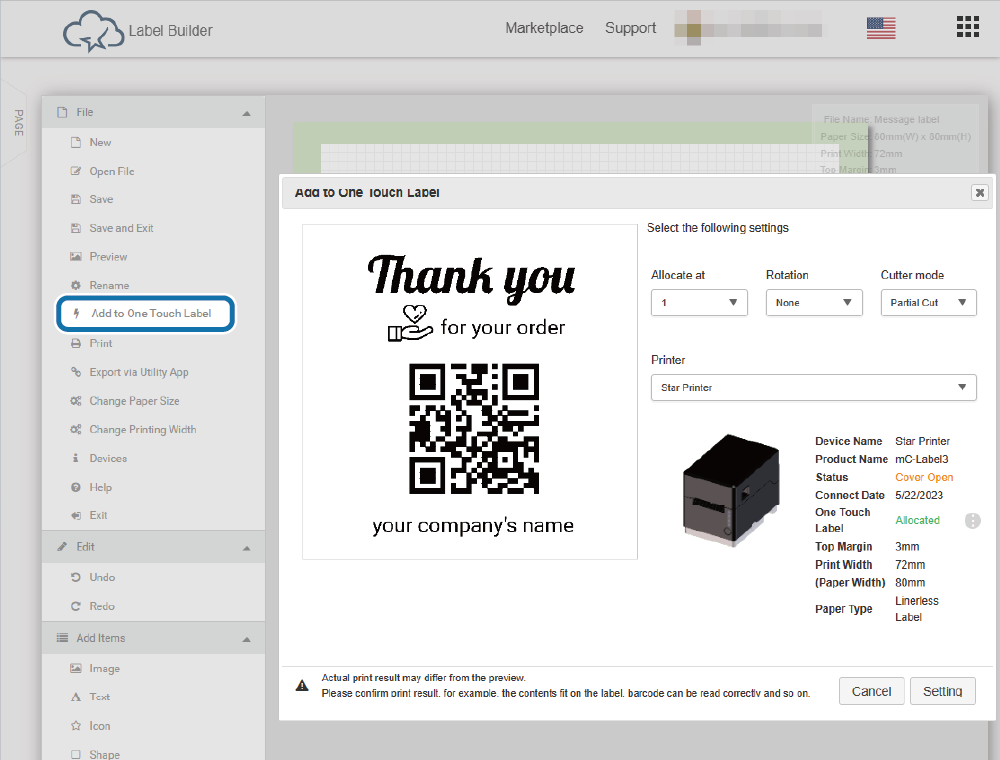Screen dimensions: 1000x760
Task: Collapse the Add Items section arrow
Action: coord(247,639)
